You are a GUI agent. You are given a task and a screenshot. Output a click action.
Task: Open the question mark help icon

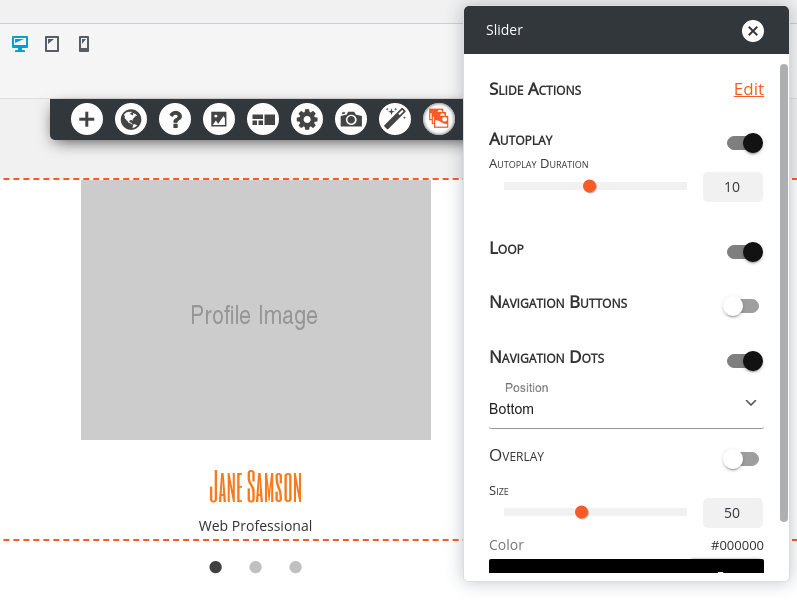pos(175,119)
